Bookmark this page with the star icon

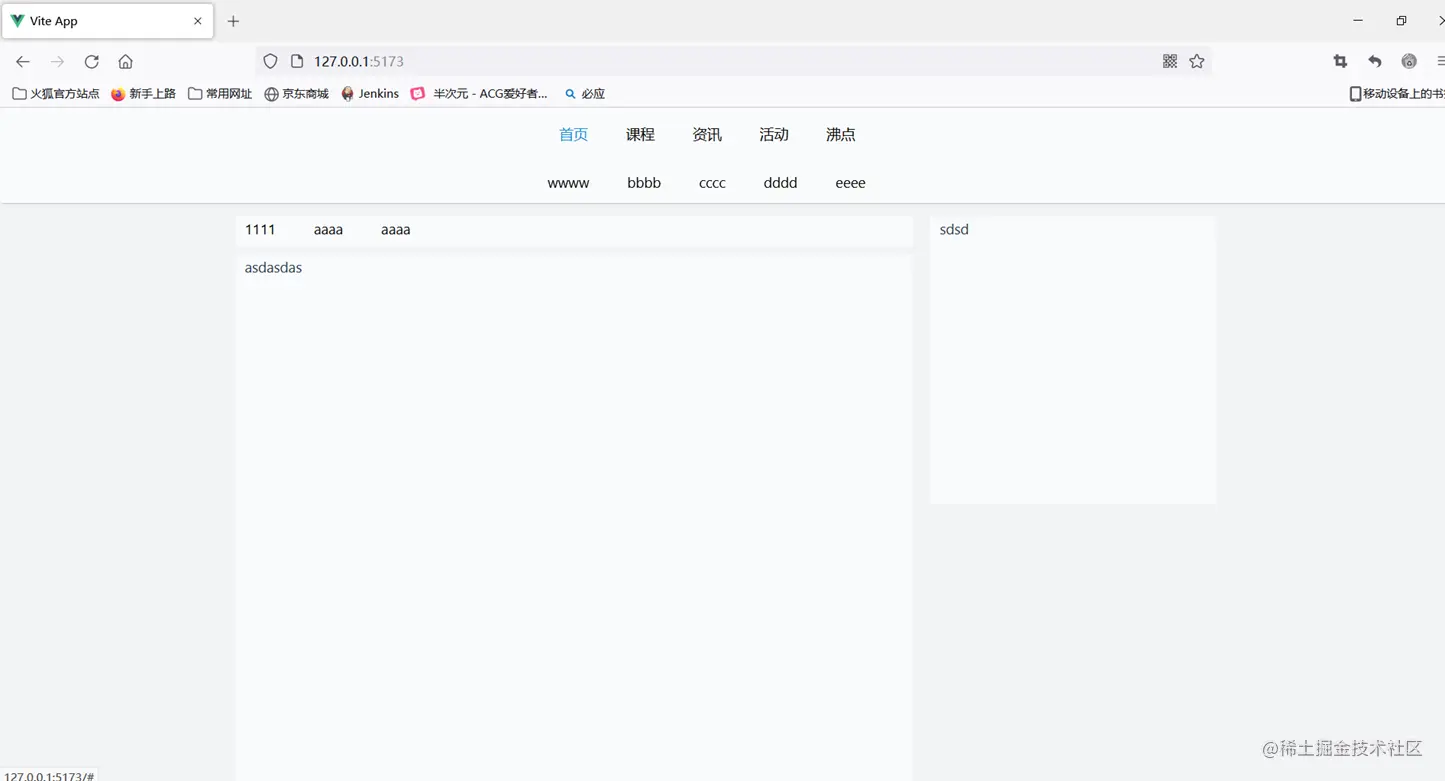pos(1197,61)
